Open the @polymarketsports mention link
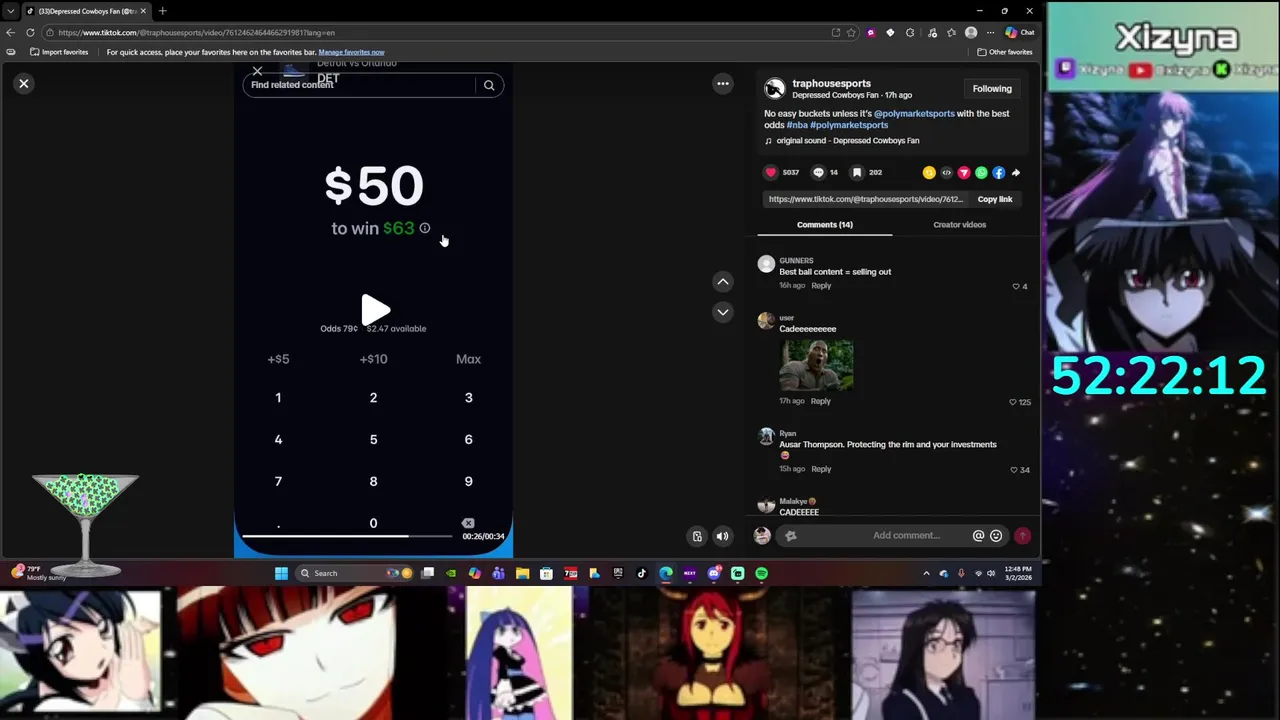 click(x=914, y=114)
